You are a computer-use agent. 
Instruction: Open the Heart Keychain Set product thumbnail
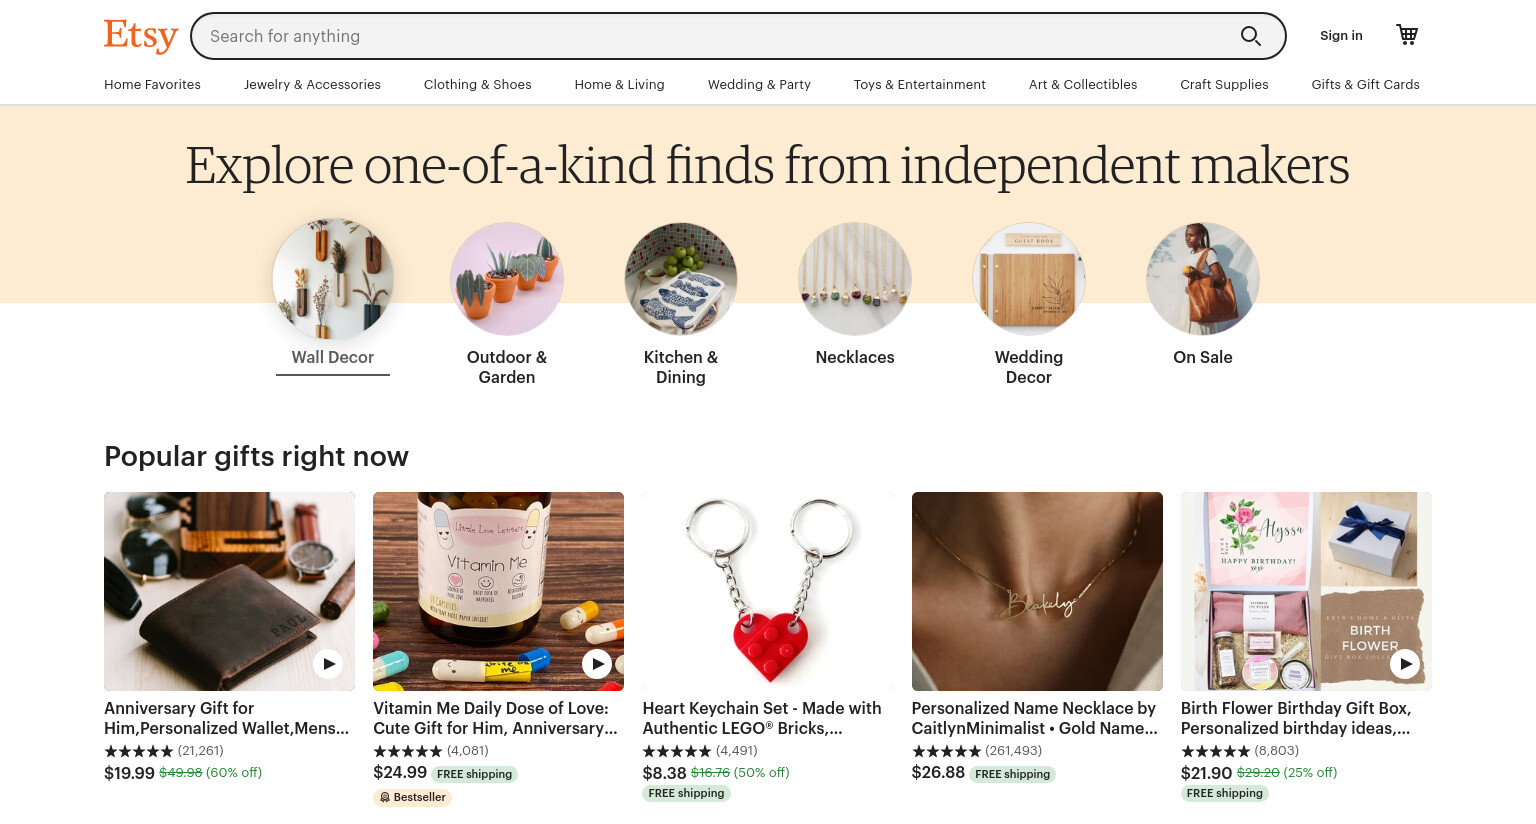coord(768,591)
